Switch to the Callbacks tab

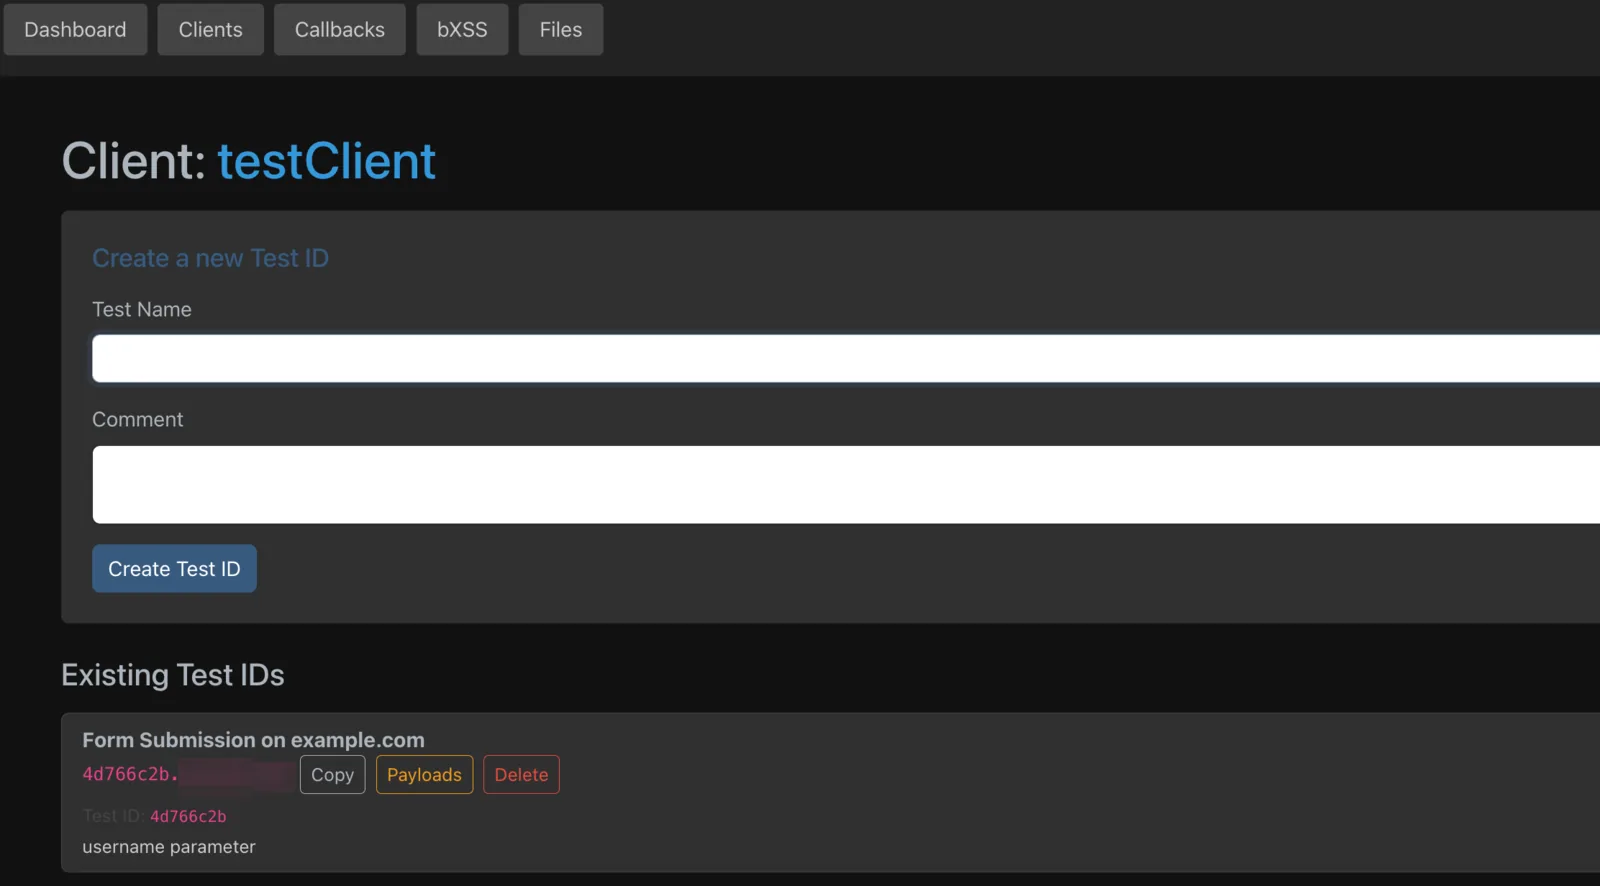click(339, 30)
